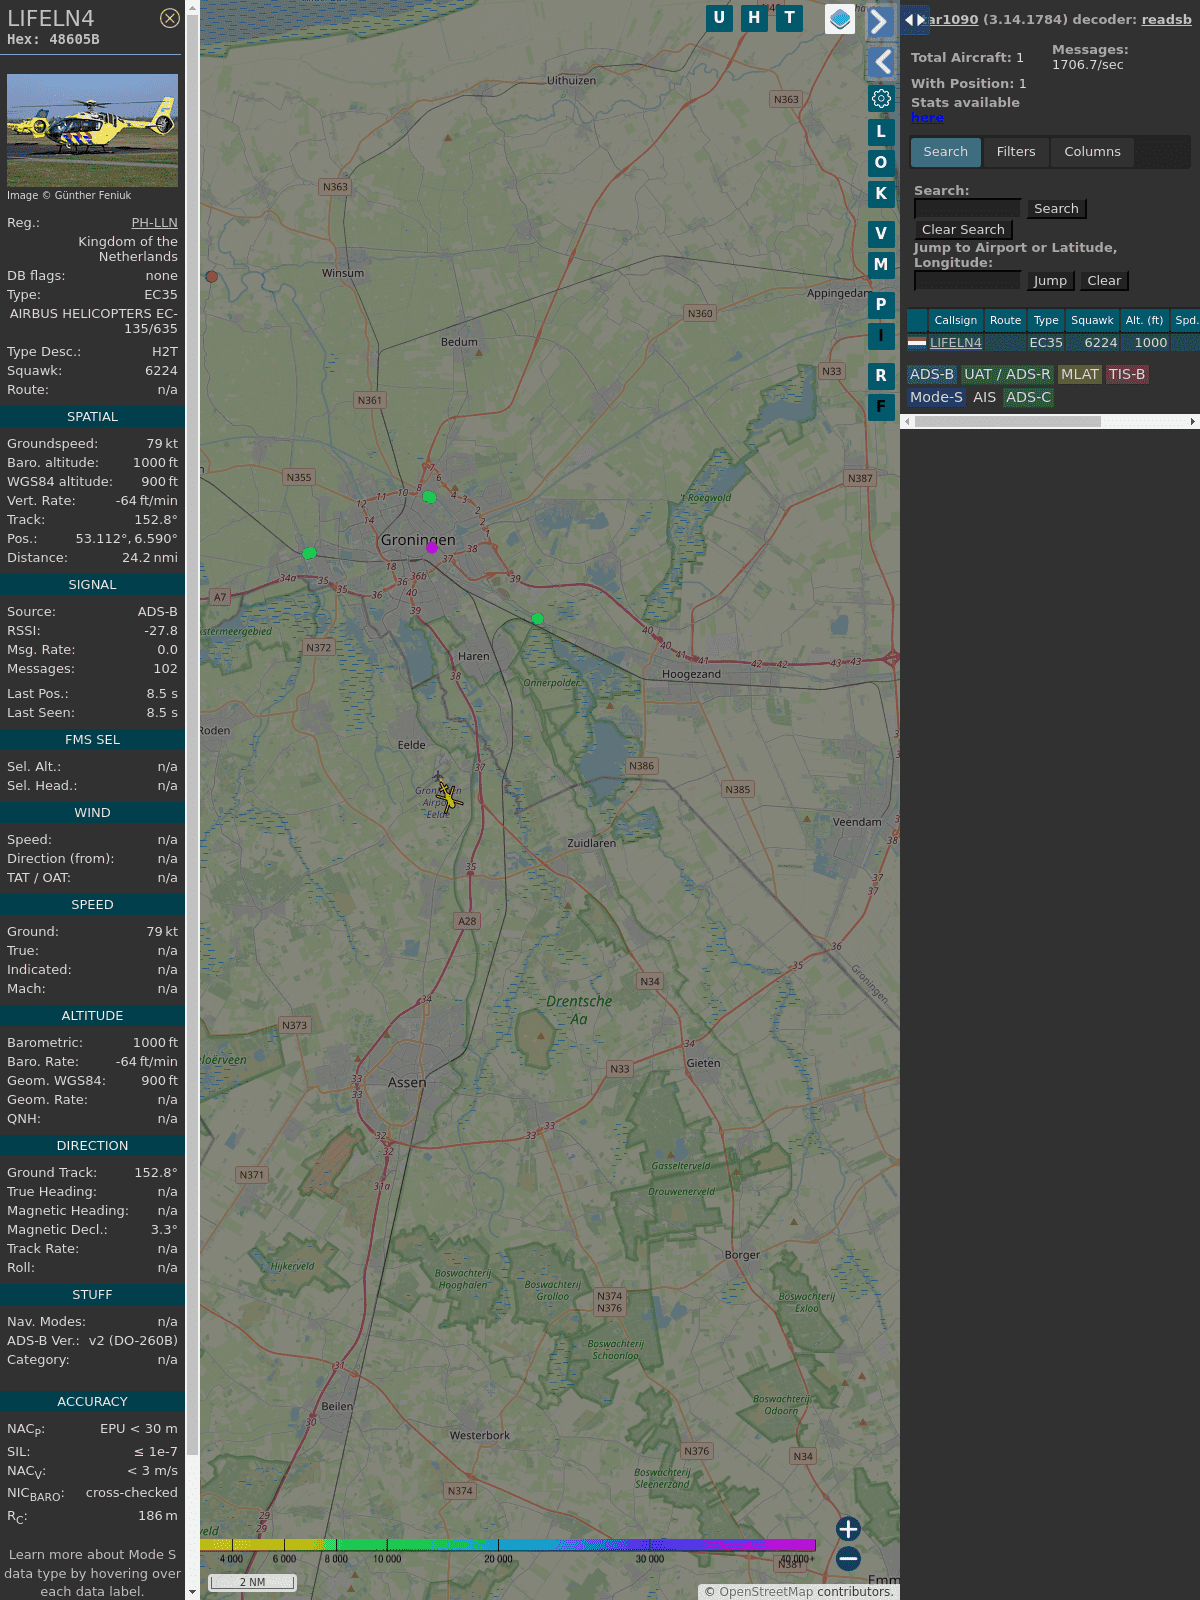Click the Clear button beside Jump
The width and height of the screenshot is (1200, 1600).
[x=1104, y=281]
